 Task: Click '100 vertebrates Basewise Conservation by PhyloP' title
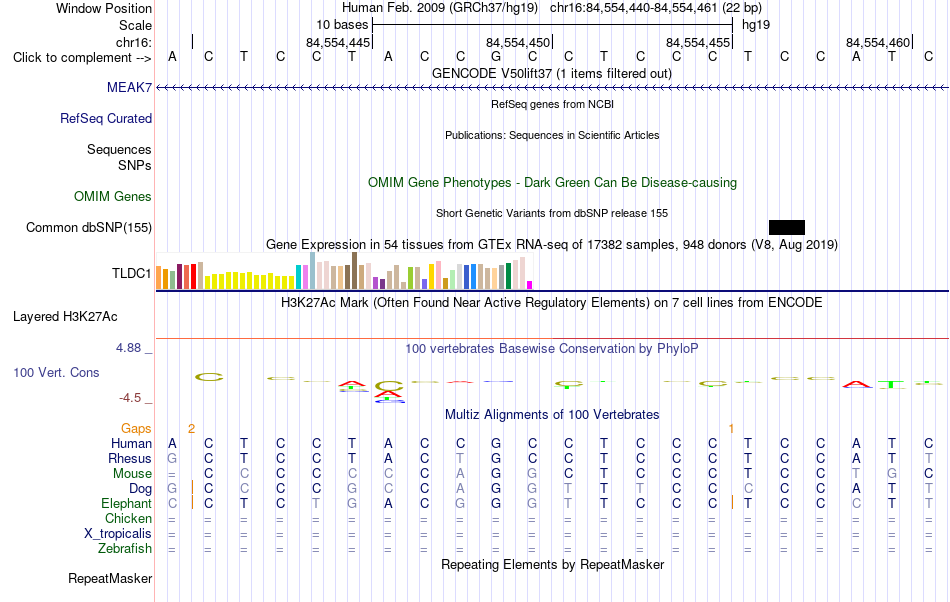click(x=552, y=348)
